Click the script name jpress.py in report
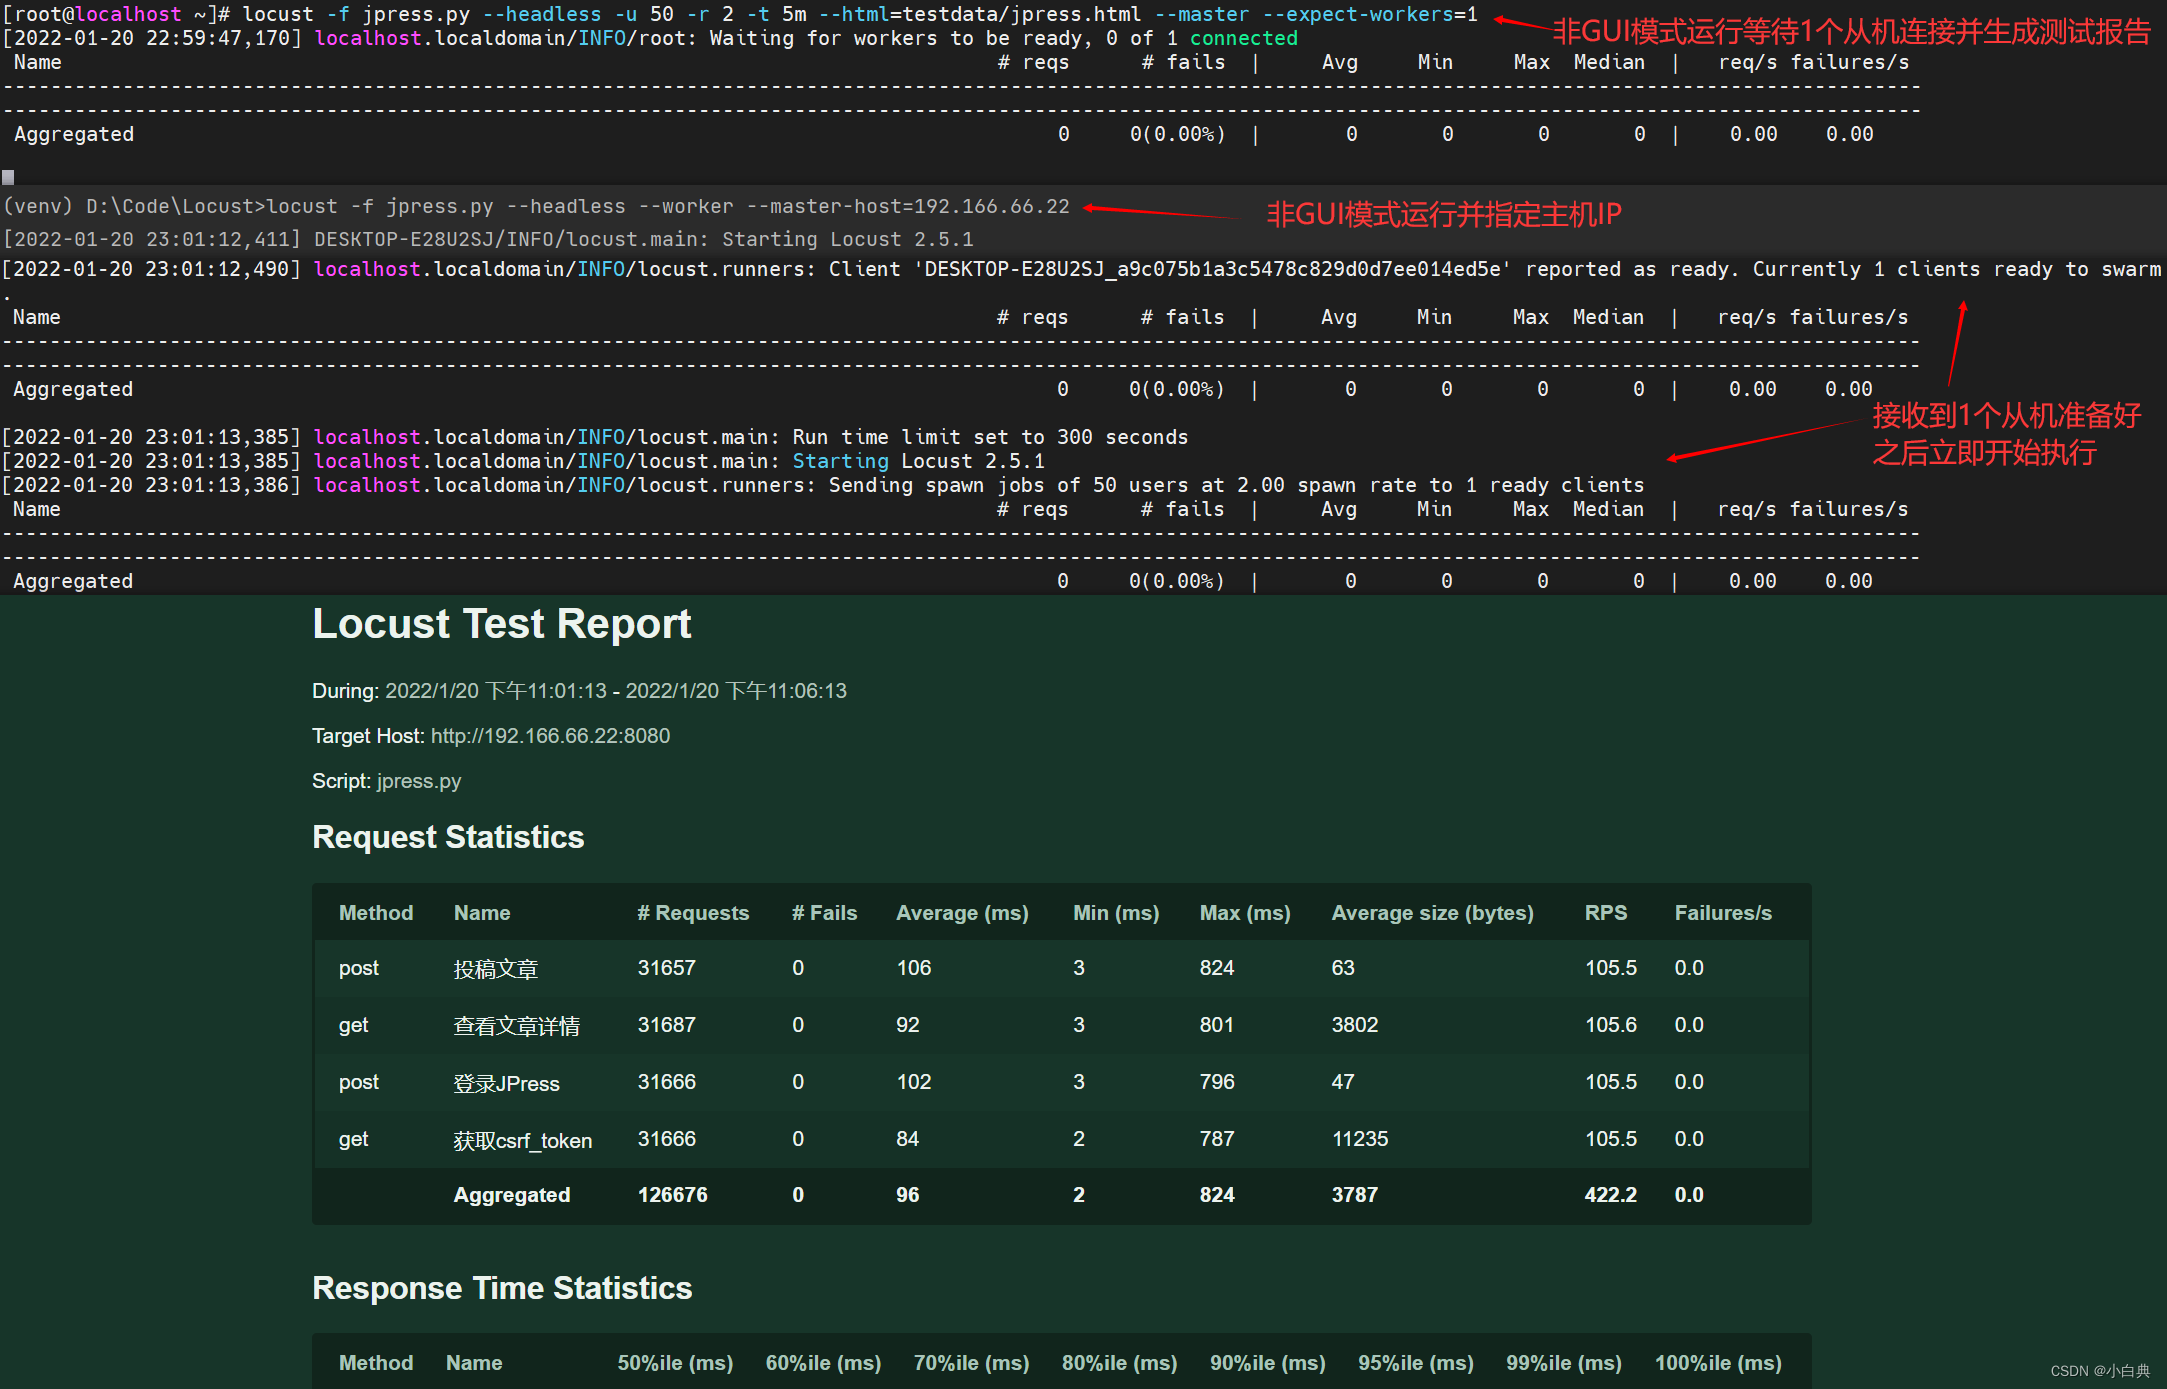Viewport: 2167px width, 1389px height. click(x=419, y=781)
